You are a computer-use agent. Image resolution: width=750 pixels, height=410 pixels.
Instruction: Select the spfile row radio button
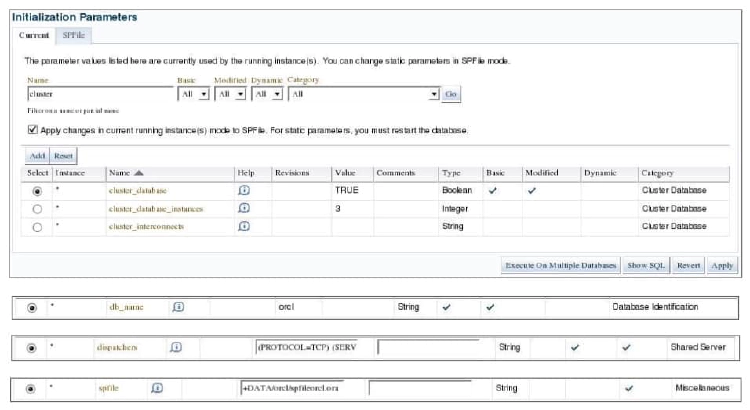tap(30, 388)
